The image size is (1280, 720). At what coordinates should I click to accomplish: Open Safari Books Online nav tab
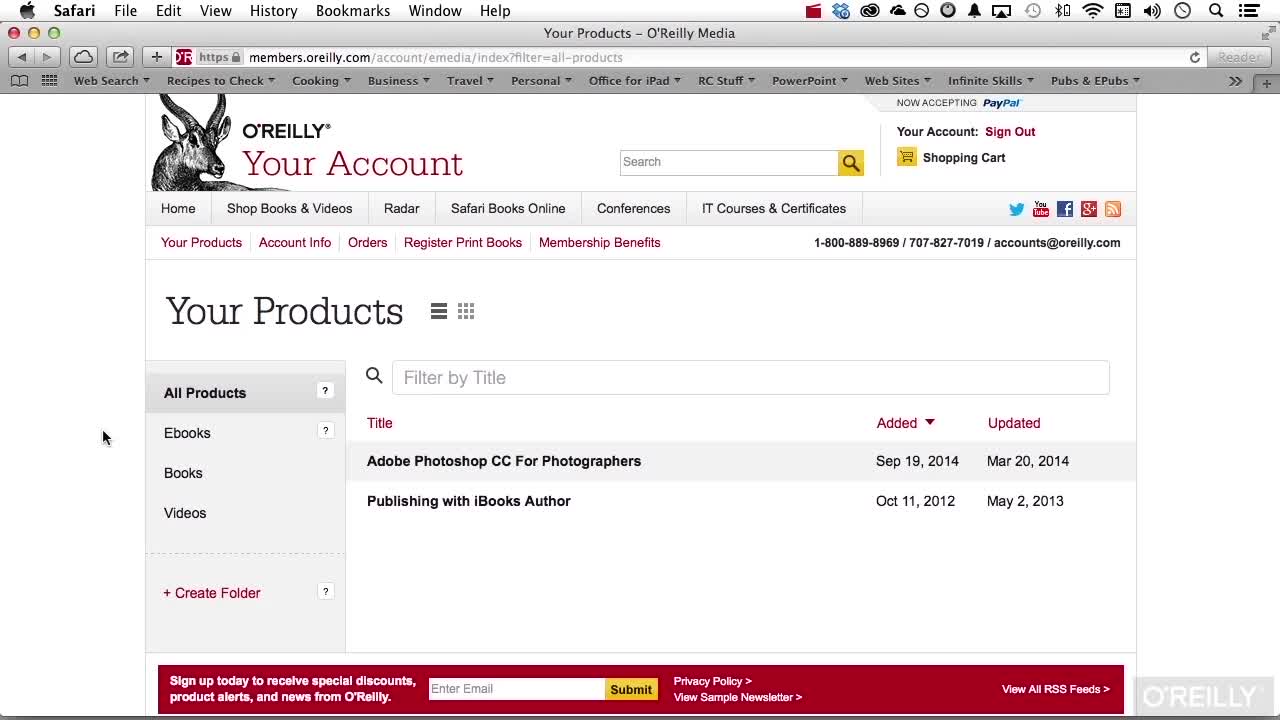pos(508,209)
